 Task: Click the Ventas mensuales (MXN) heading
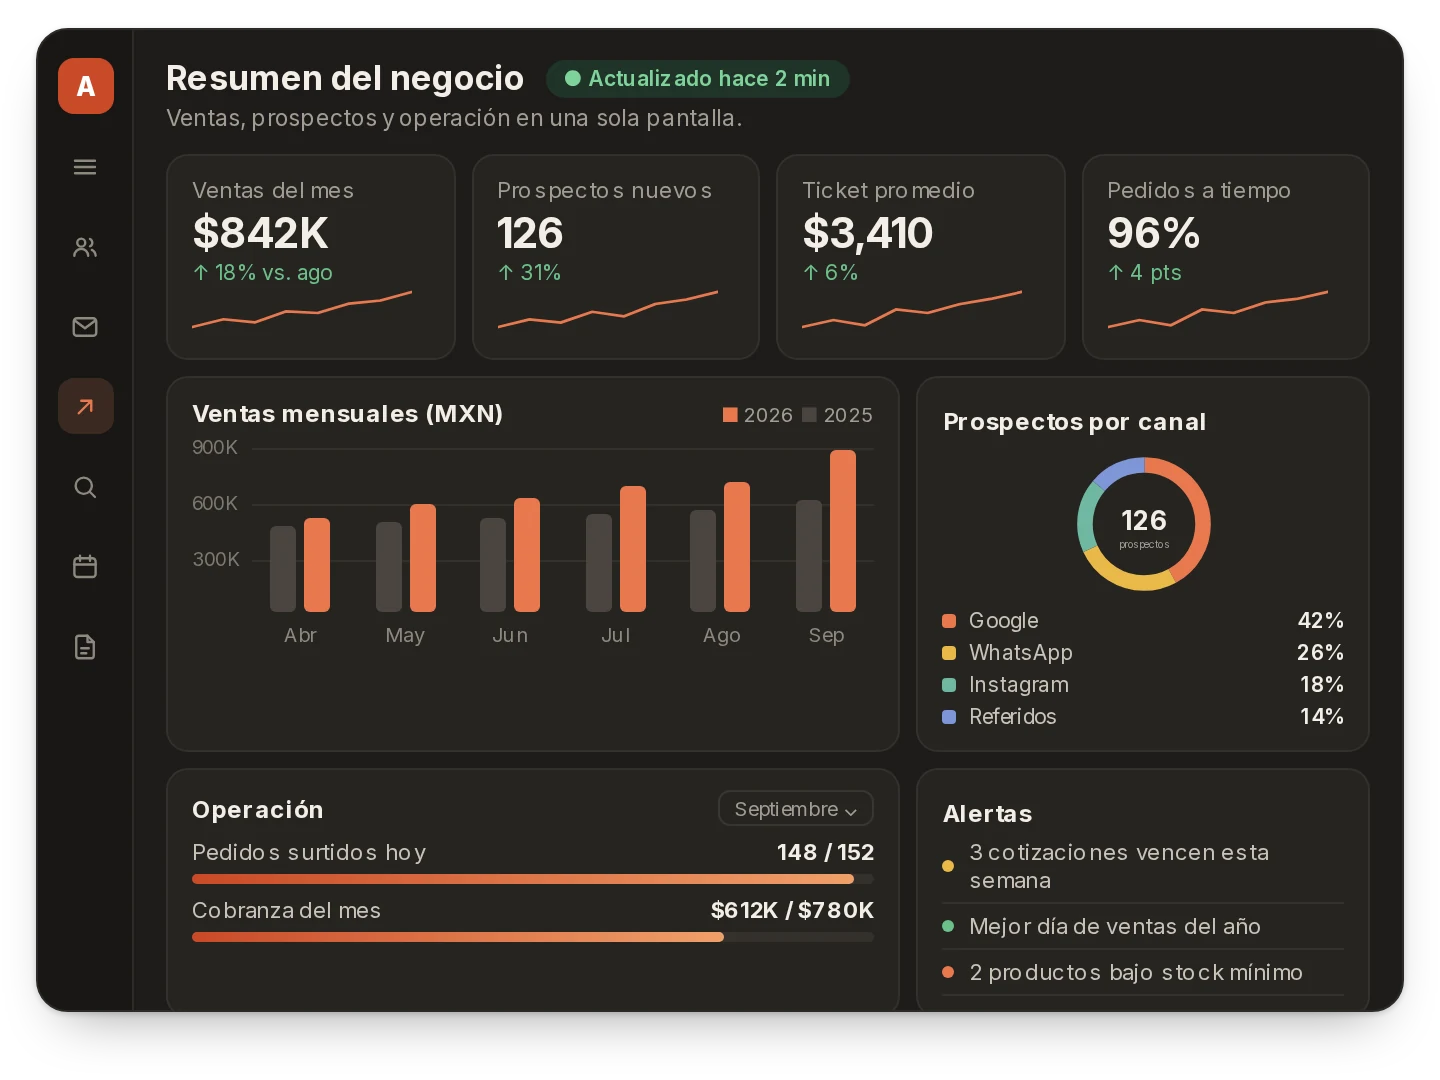tap(347, 414)
